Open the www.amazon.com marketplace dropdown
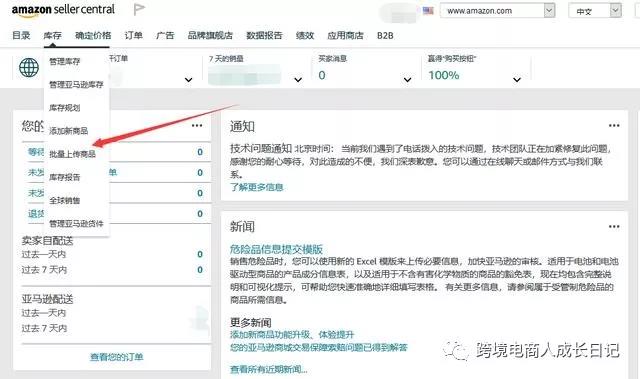 point(498,11)
